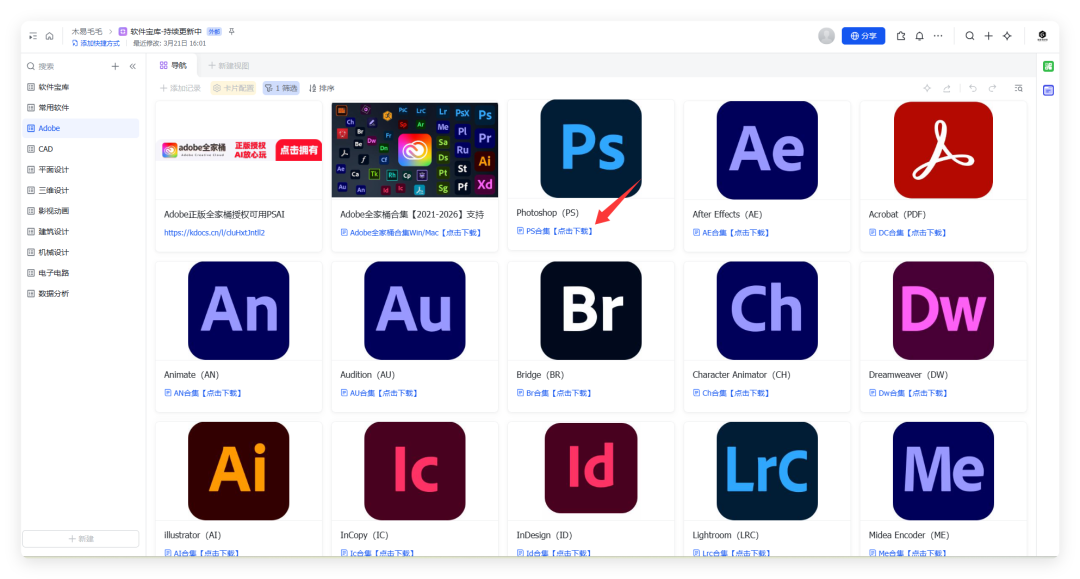The image size is (1080, 579).
Task: Select 电子电路 sheet in sidebar
Action: click(x=81, y=273)
